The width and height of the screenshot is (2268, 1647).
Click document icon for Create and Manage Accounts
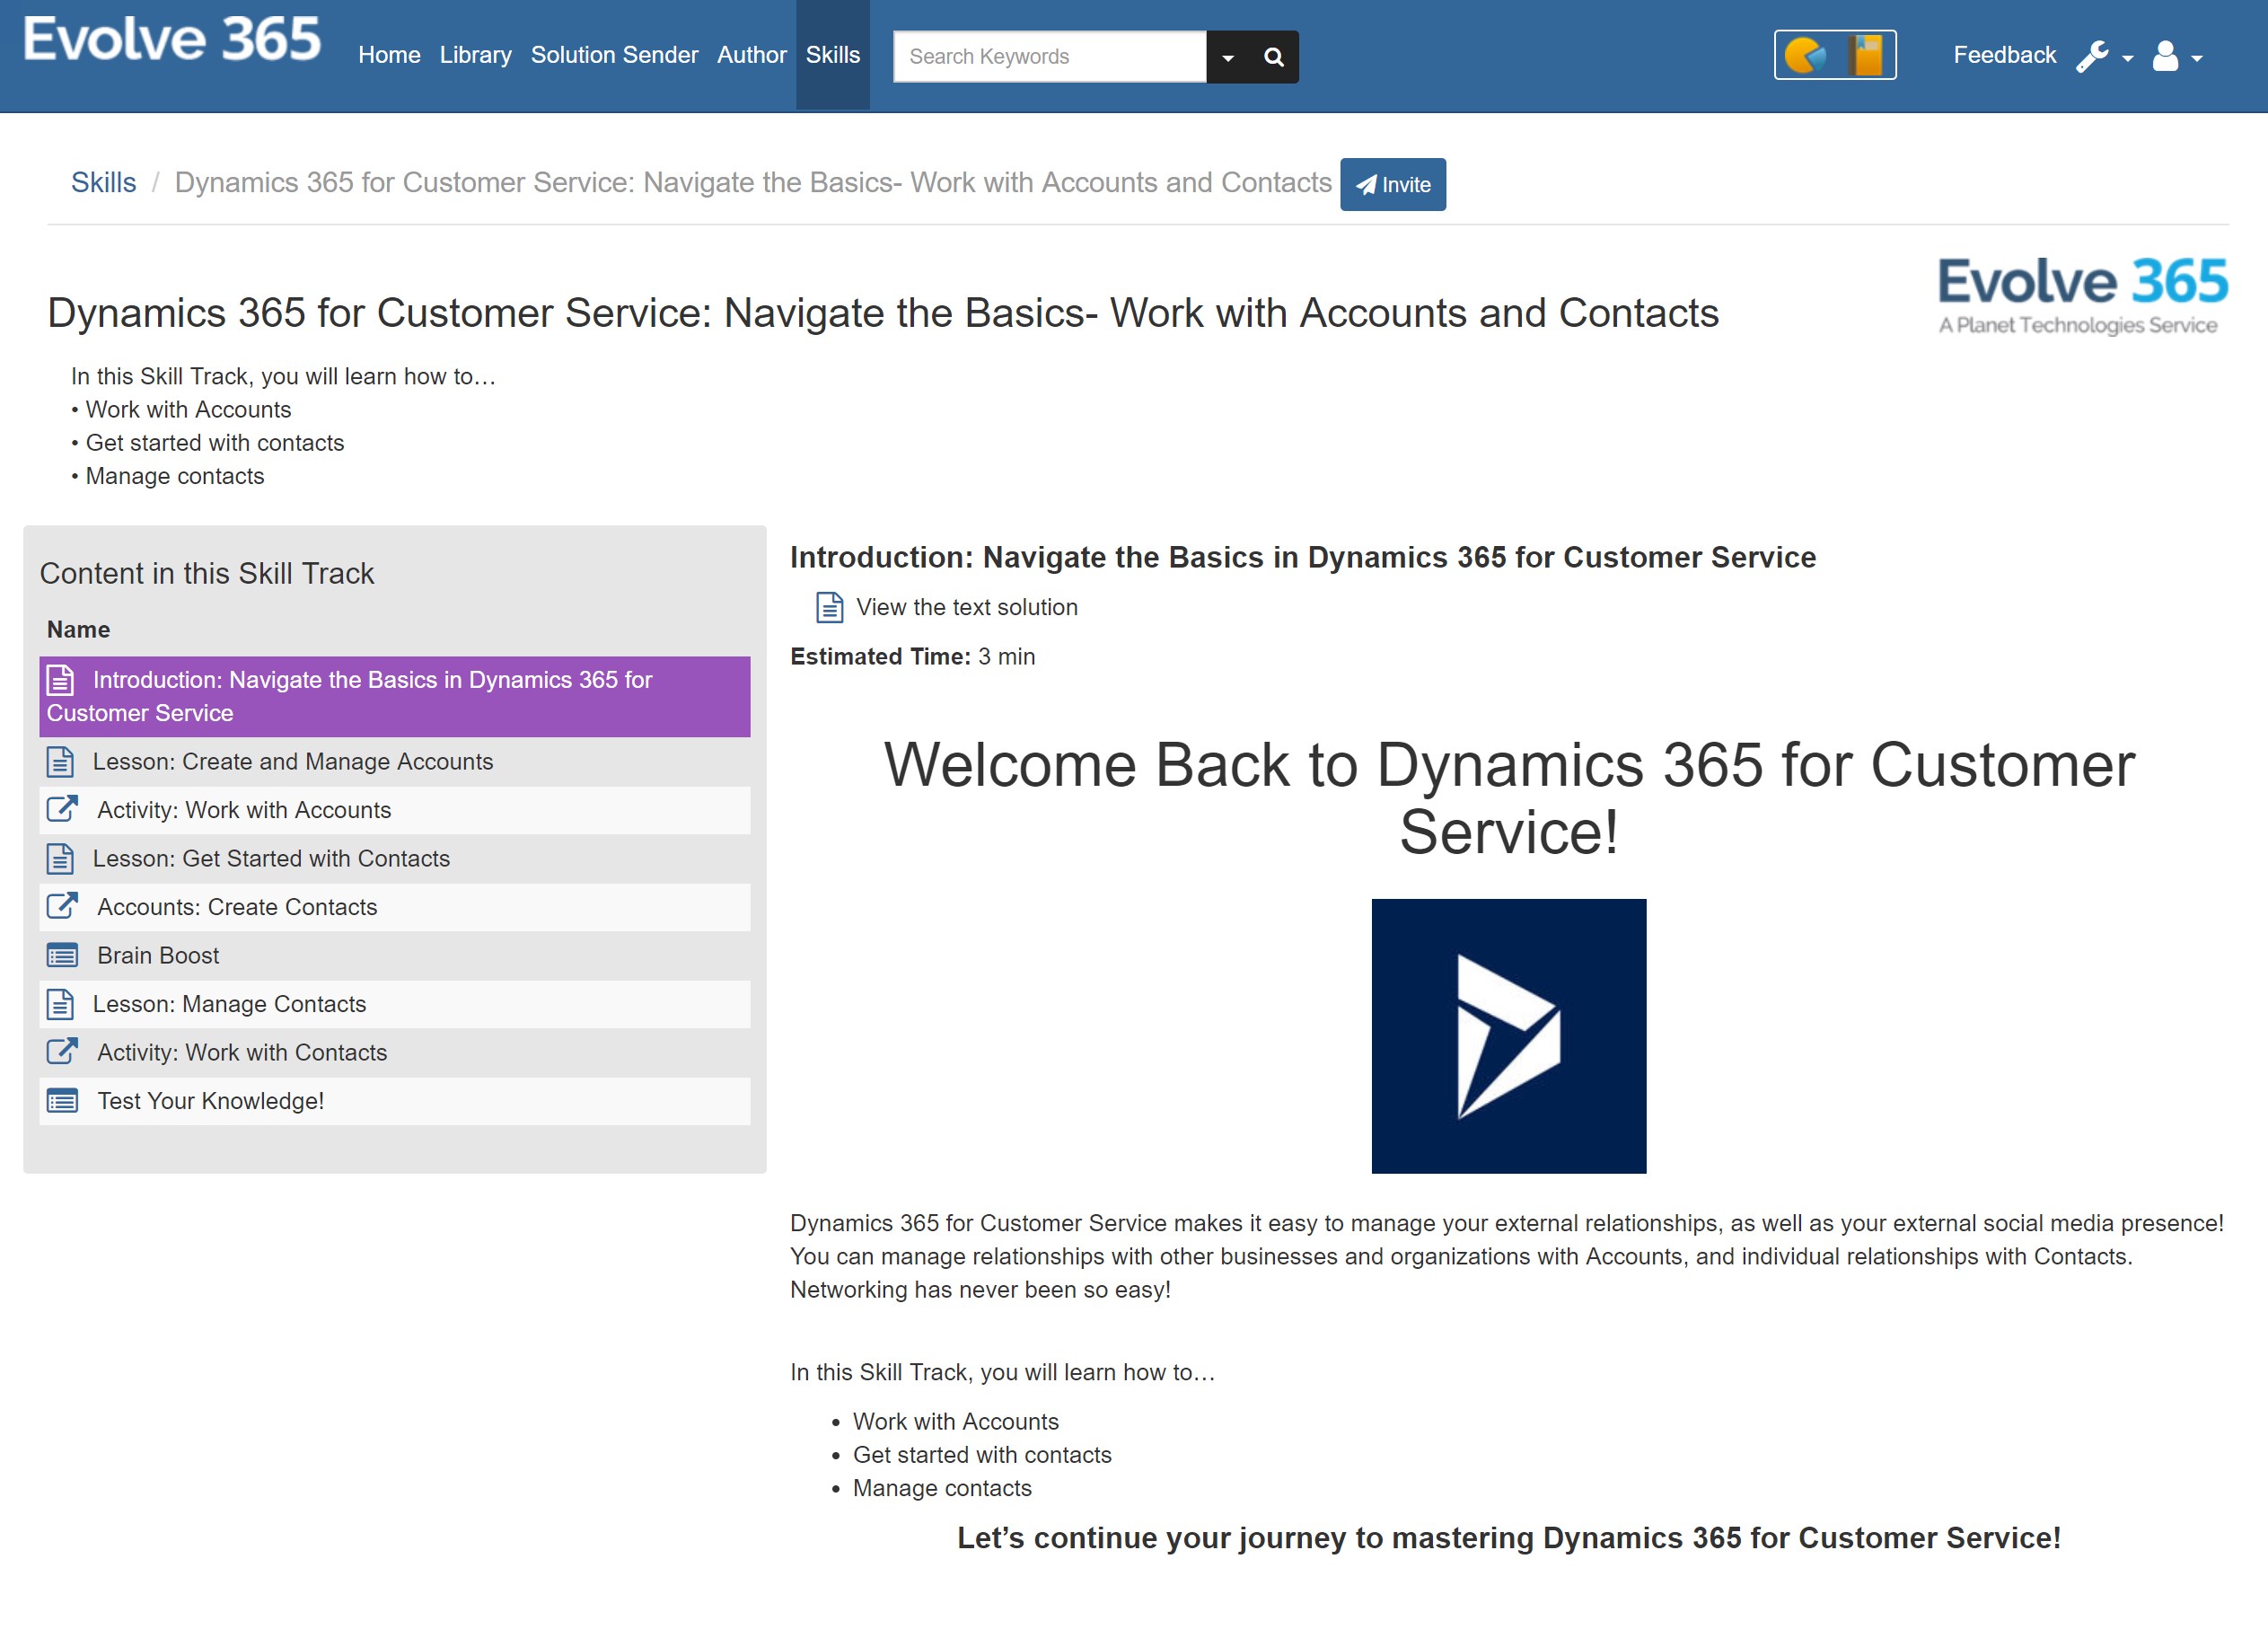tap(61, 762)
